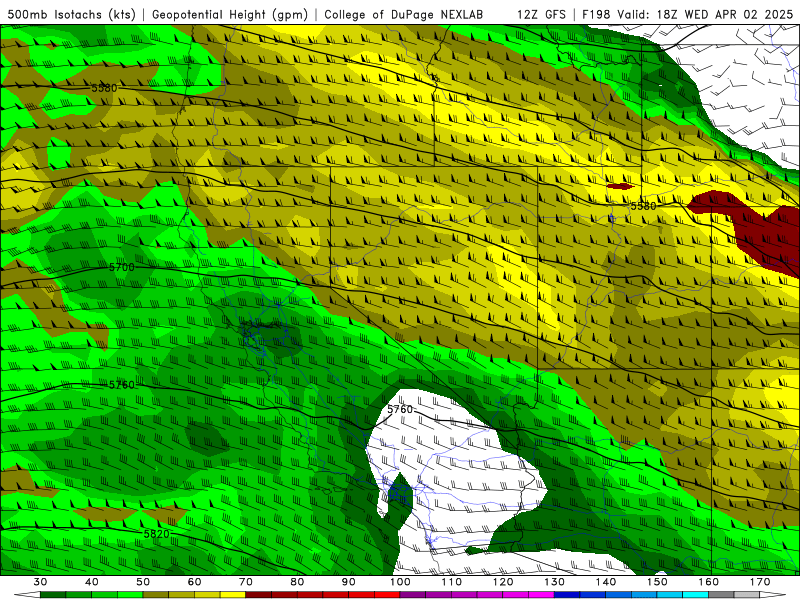Click the 140 value on the color scale
Viewport: 800px width, 600px height.
tap(606, 582)
